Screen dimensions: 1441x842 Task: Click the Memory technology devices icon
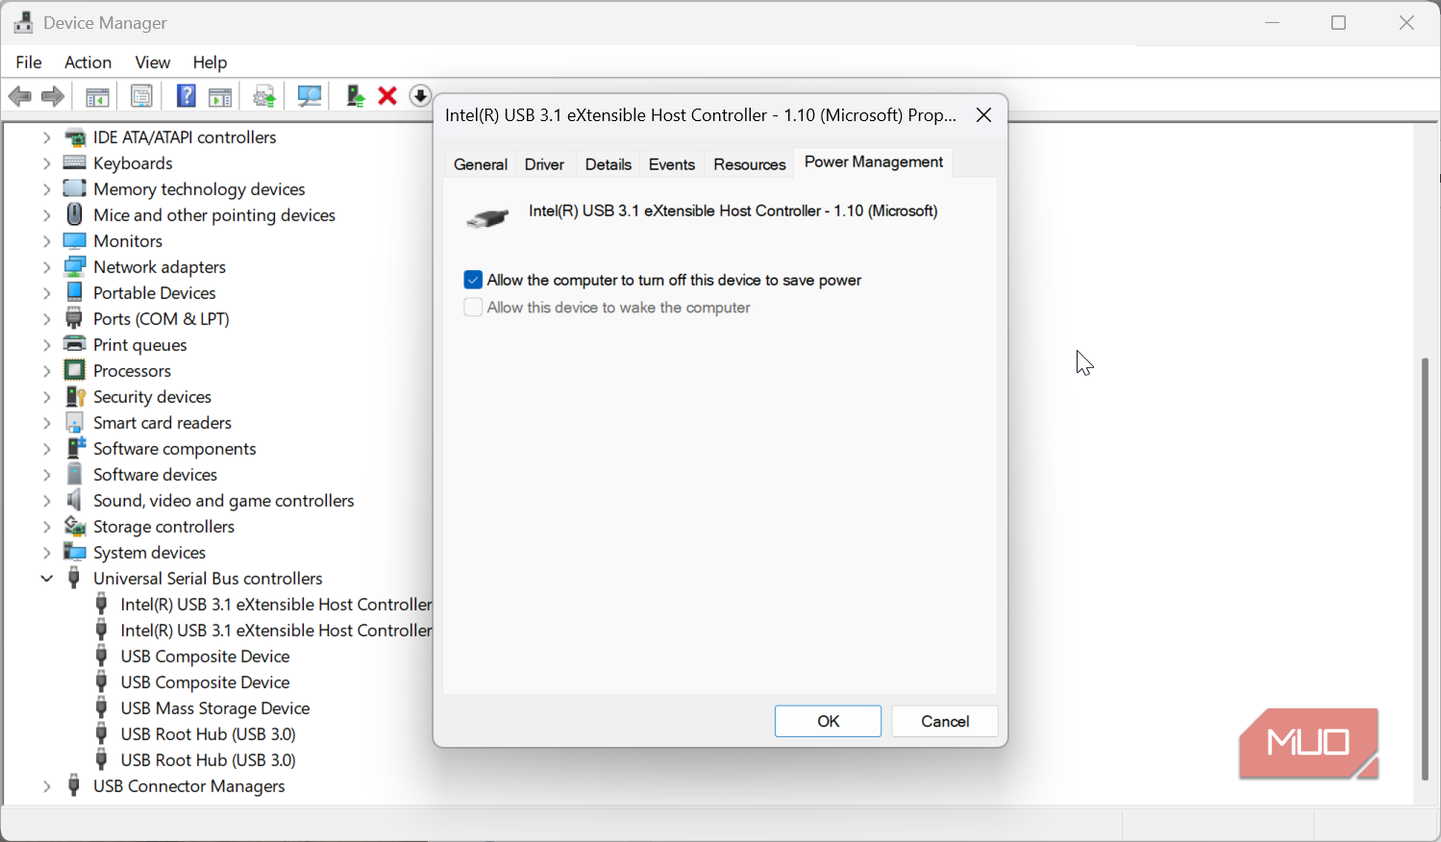[x=74, y=188]
